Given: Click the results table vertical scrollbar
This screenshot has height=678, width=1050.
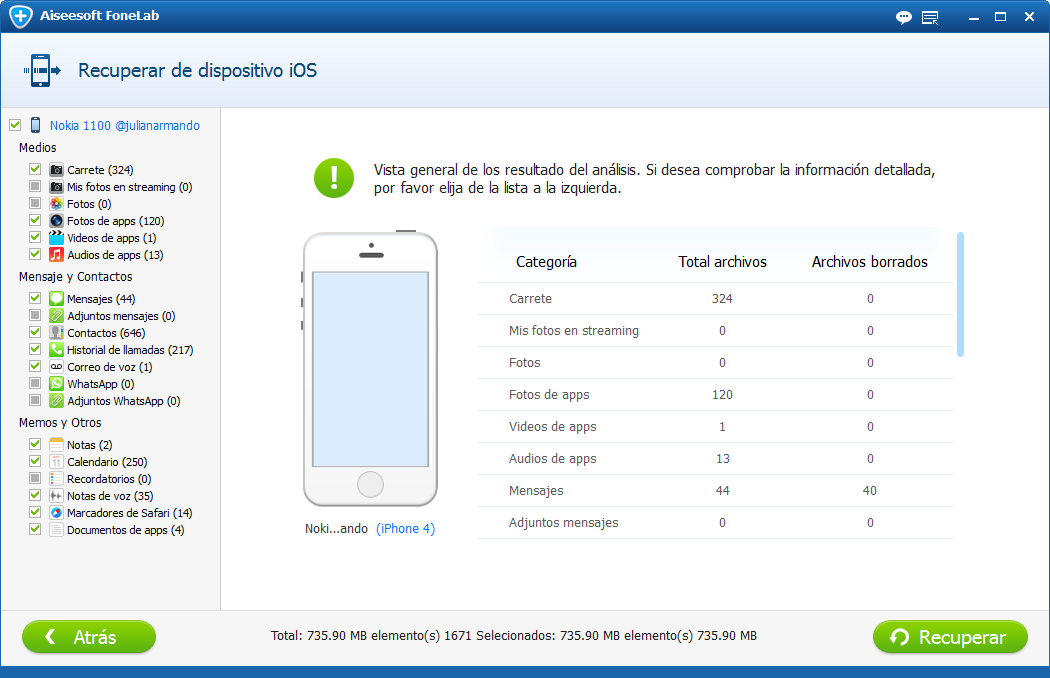Looking at the screenshot, I should [x=960, y=294].
